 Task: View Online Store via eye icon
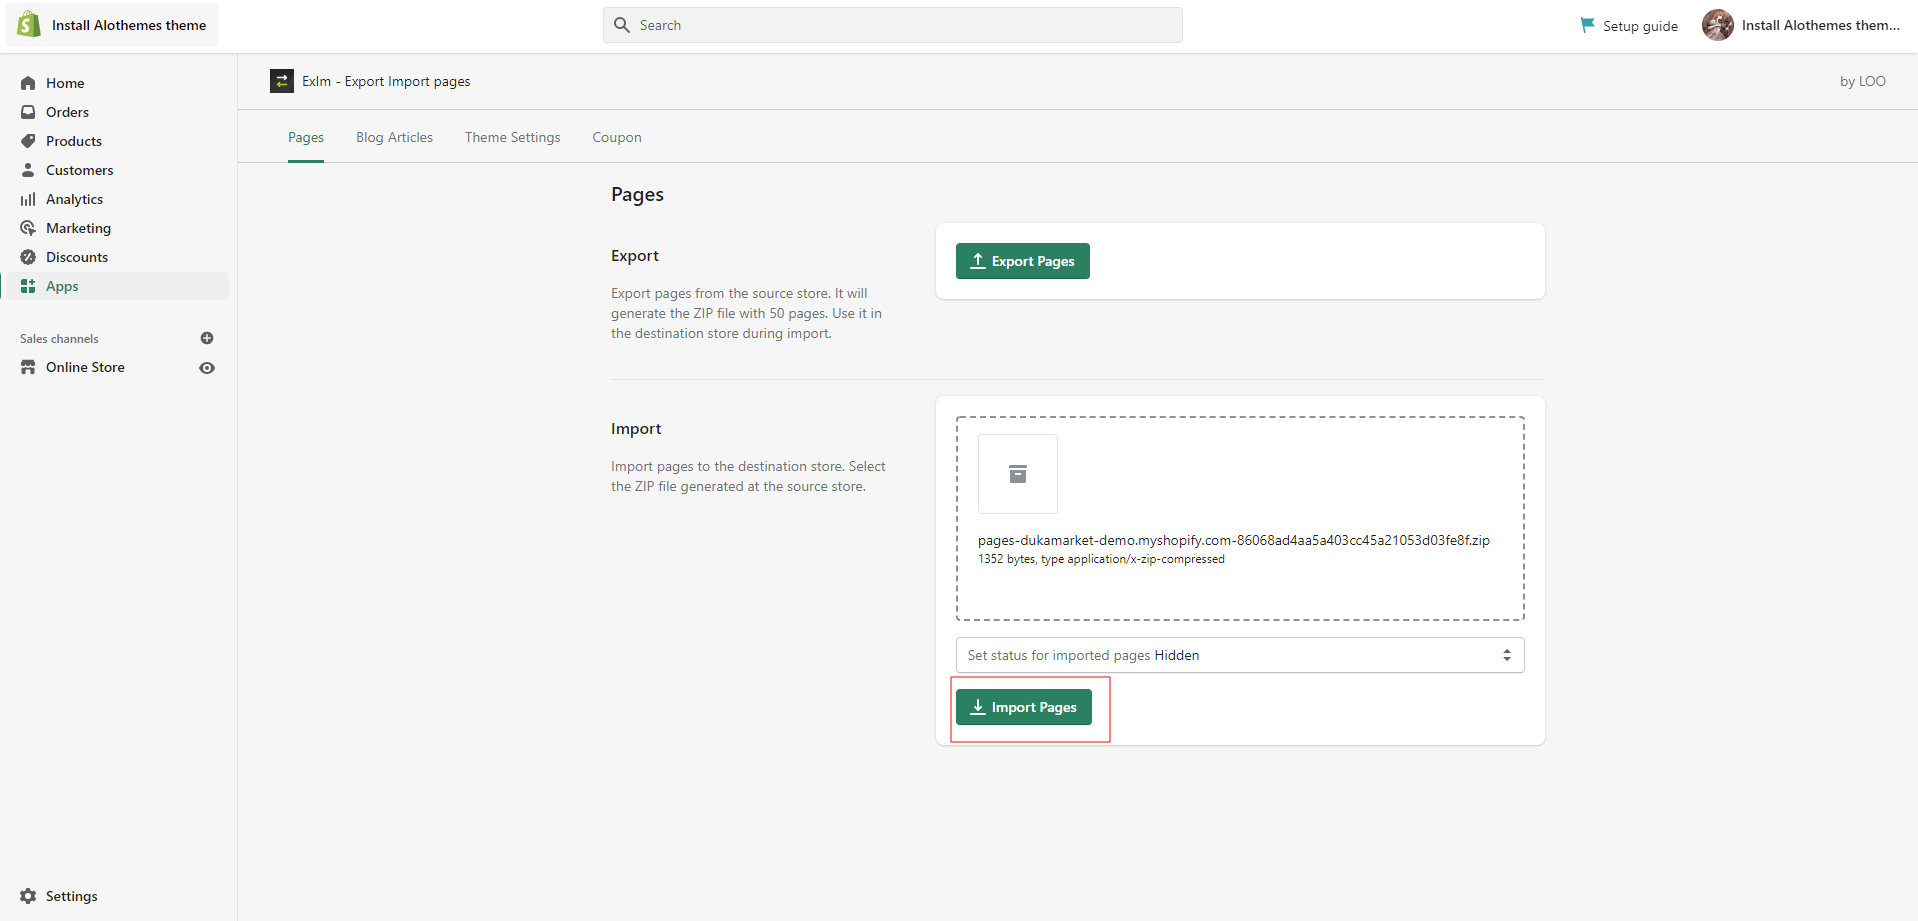[x=207, y=368]
